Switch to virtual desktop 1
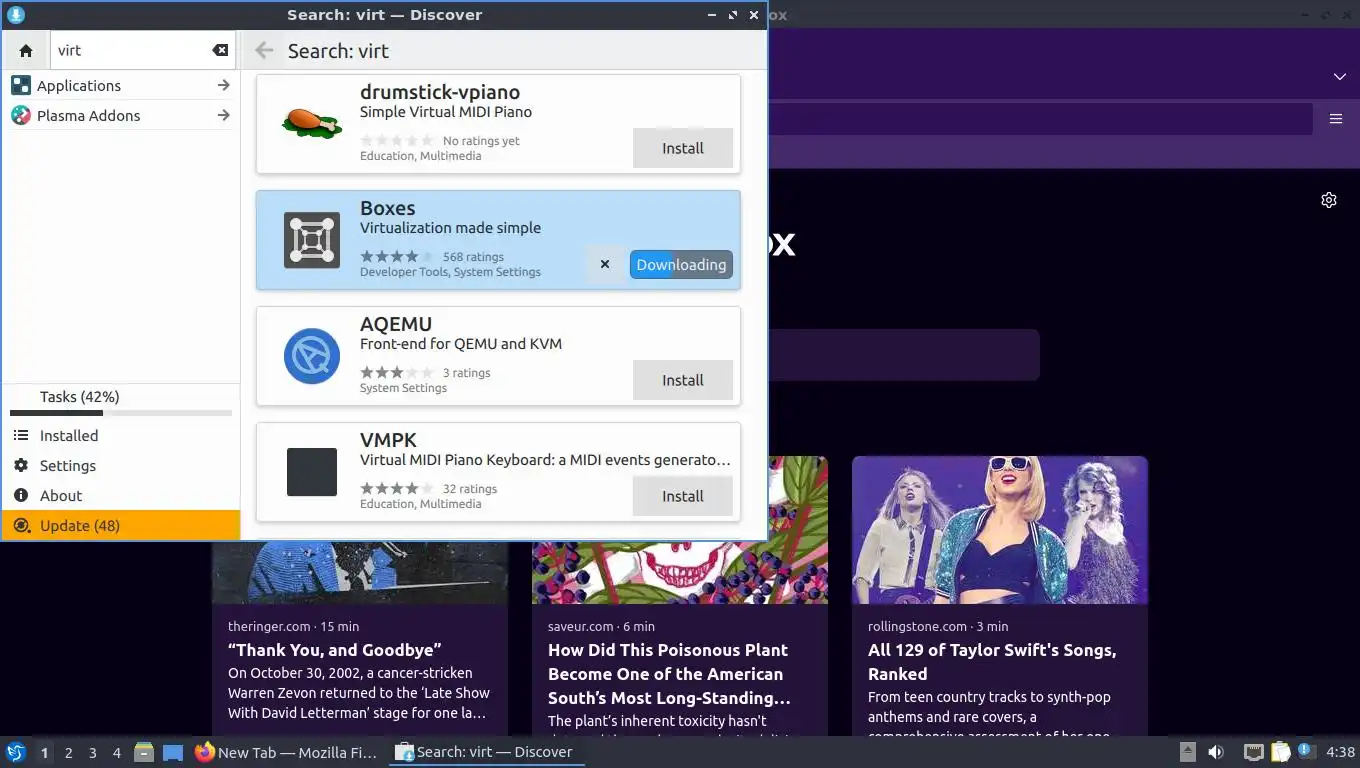1360x768 pixels. coord(44,753)
